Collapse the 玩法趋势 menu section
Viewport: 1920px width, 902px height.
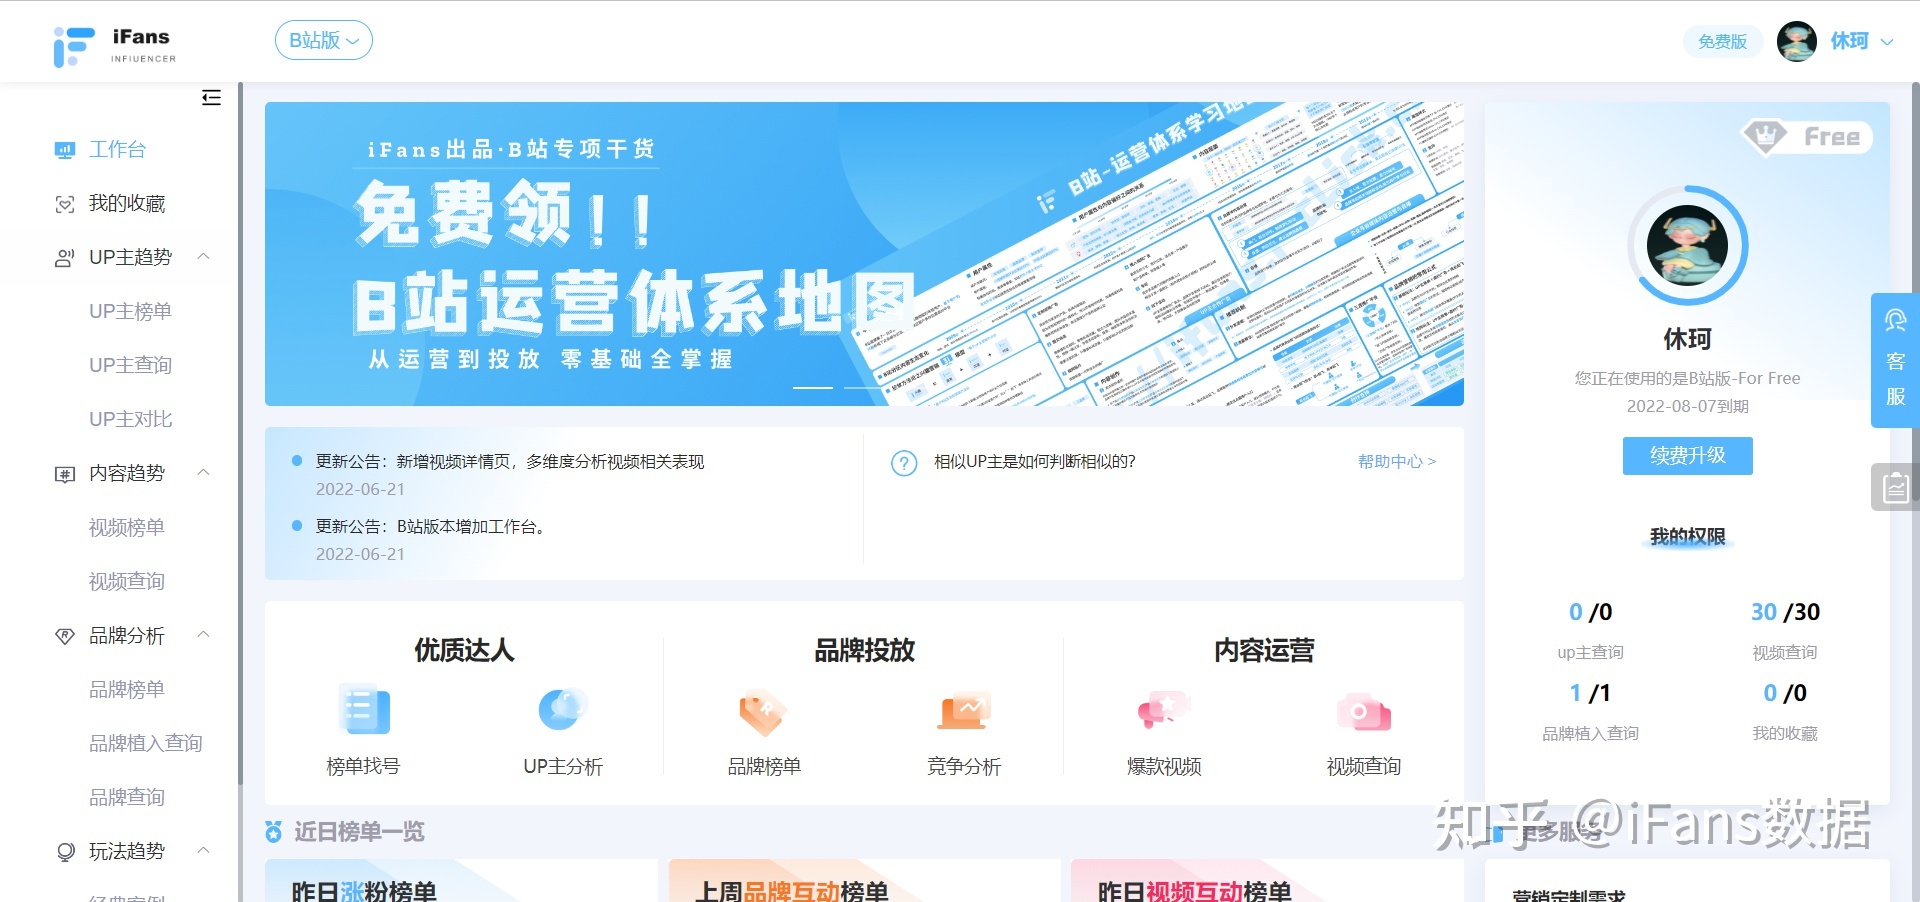pos(203,850)
